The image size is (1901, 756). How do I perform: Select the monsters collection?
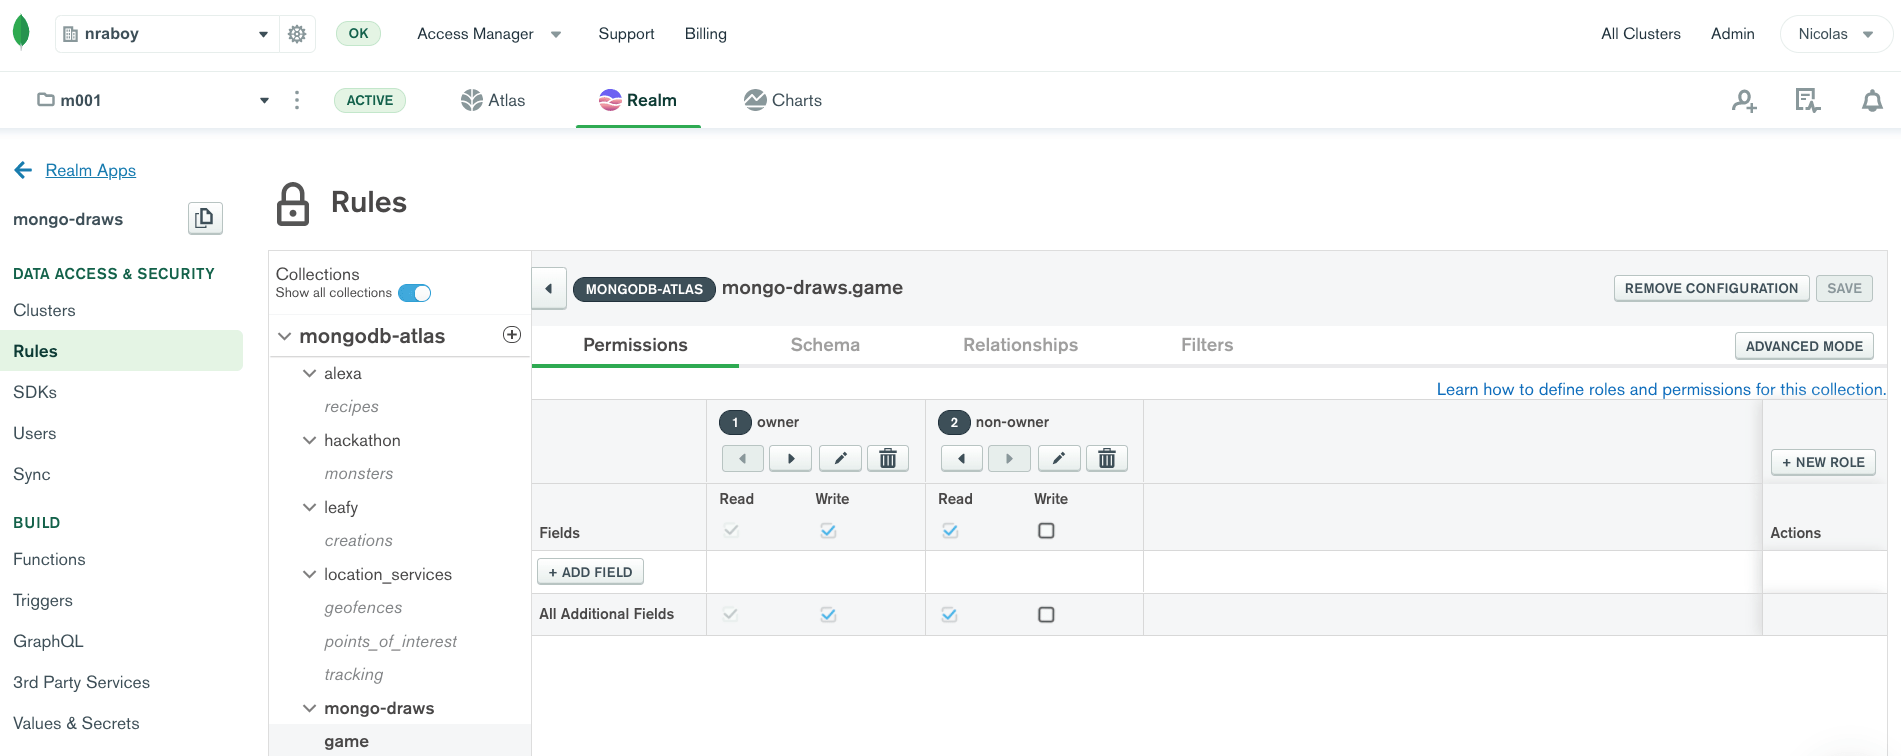pos(359,473)
